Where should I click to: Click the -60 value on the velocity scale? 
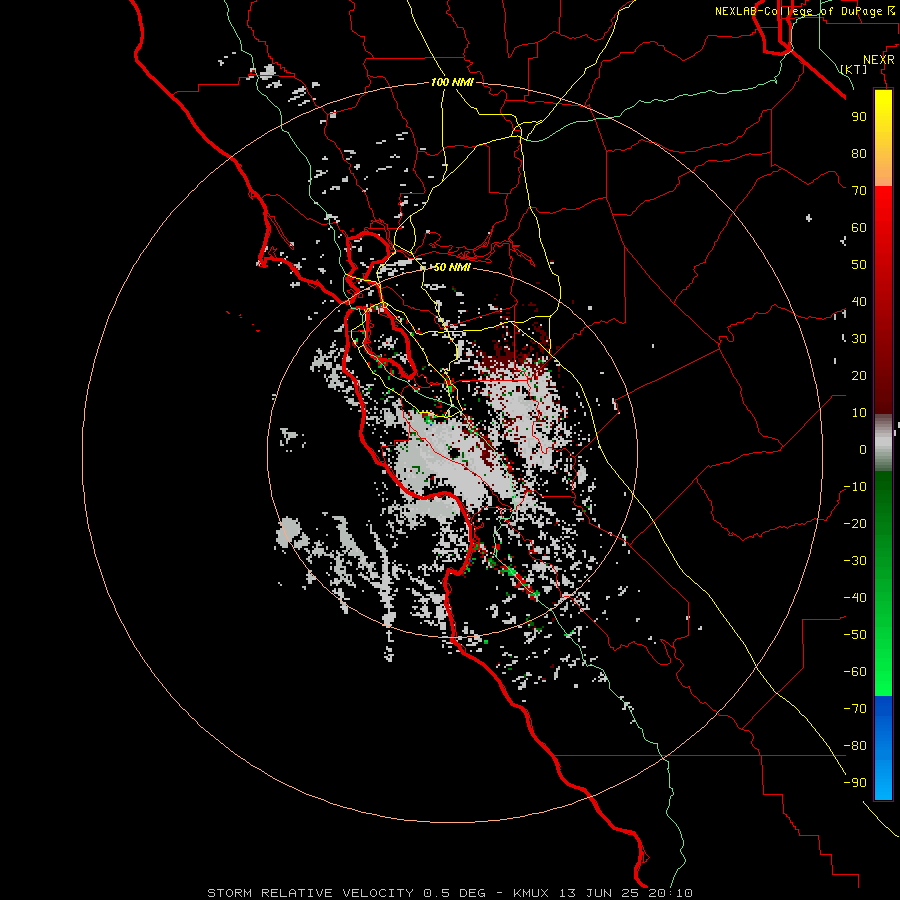(855, 672)
